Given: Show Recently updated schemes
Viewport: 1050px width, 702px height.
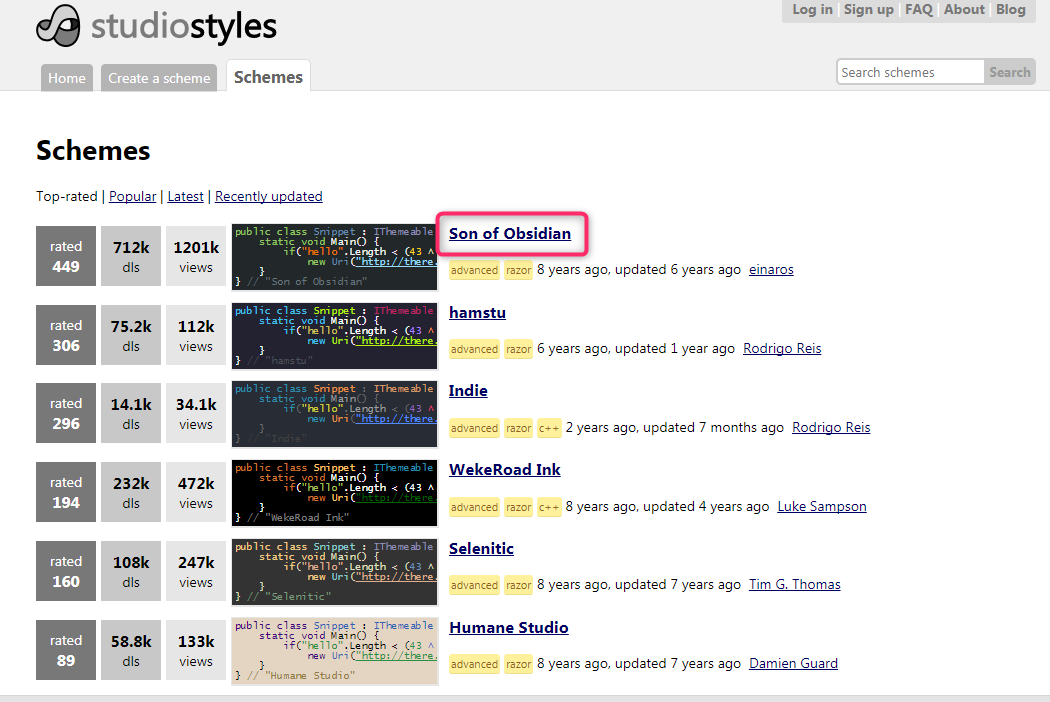Looking at the screenshot, I should click(x=268, y=196).
